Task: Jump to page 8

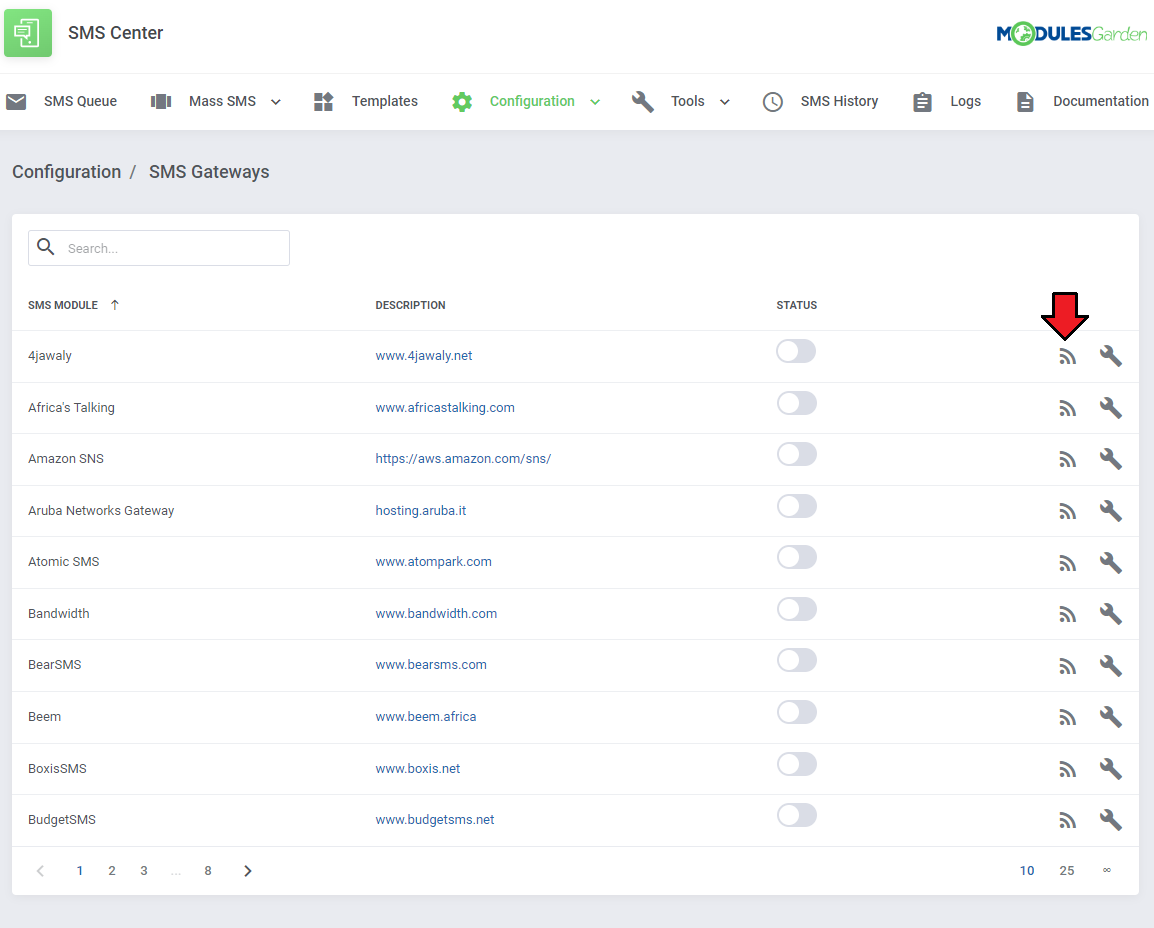Action: [208, 871]
